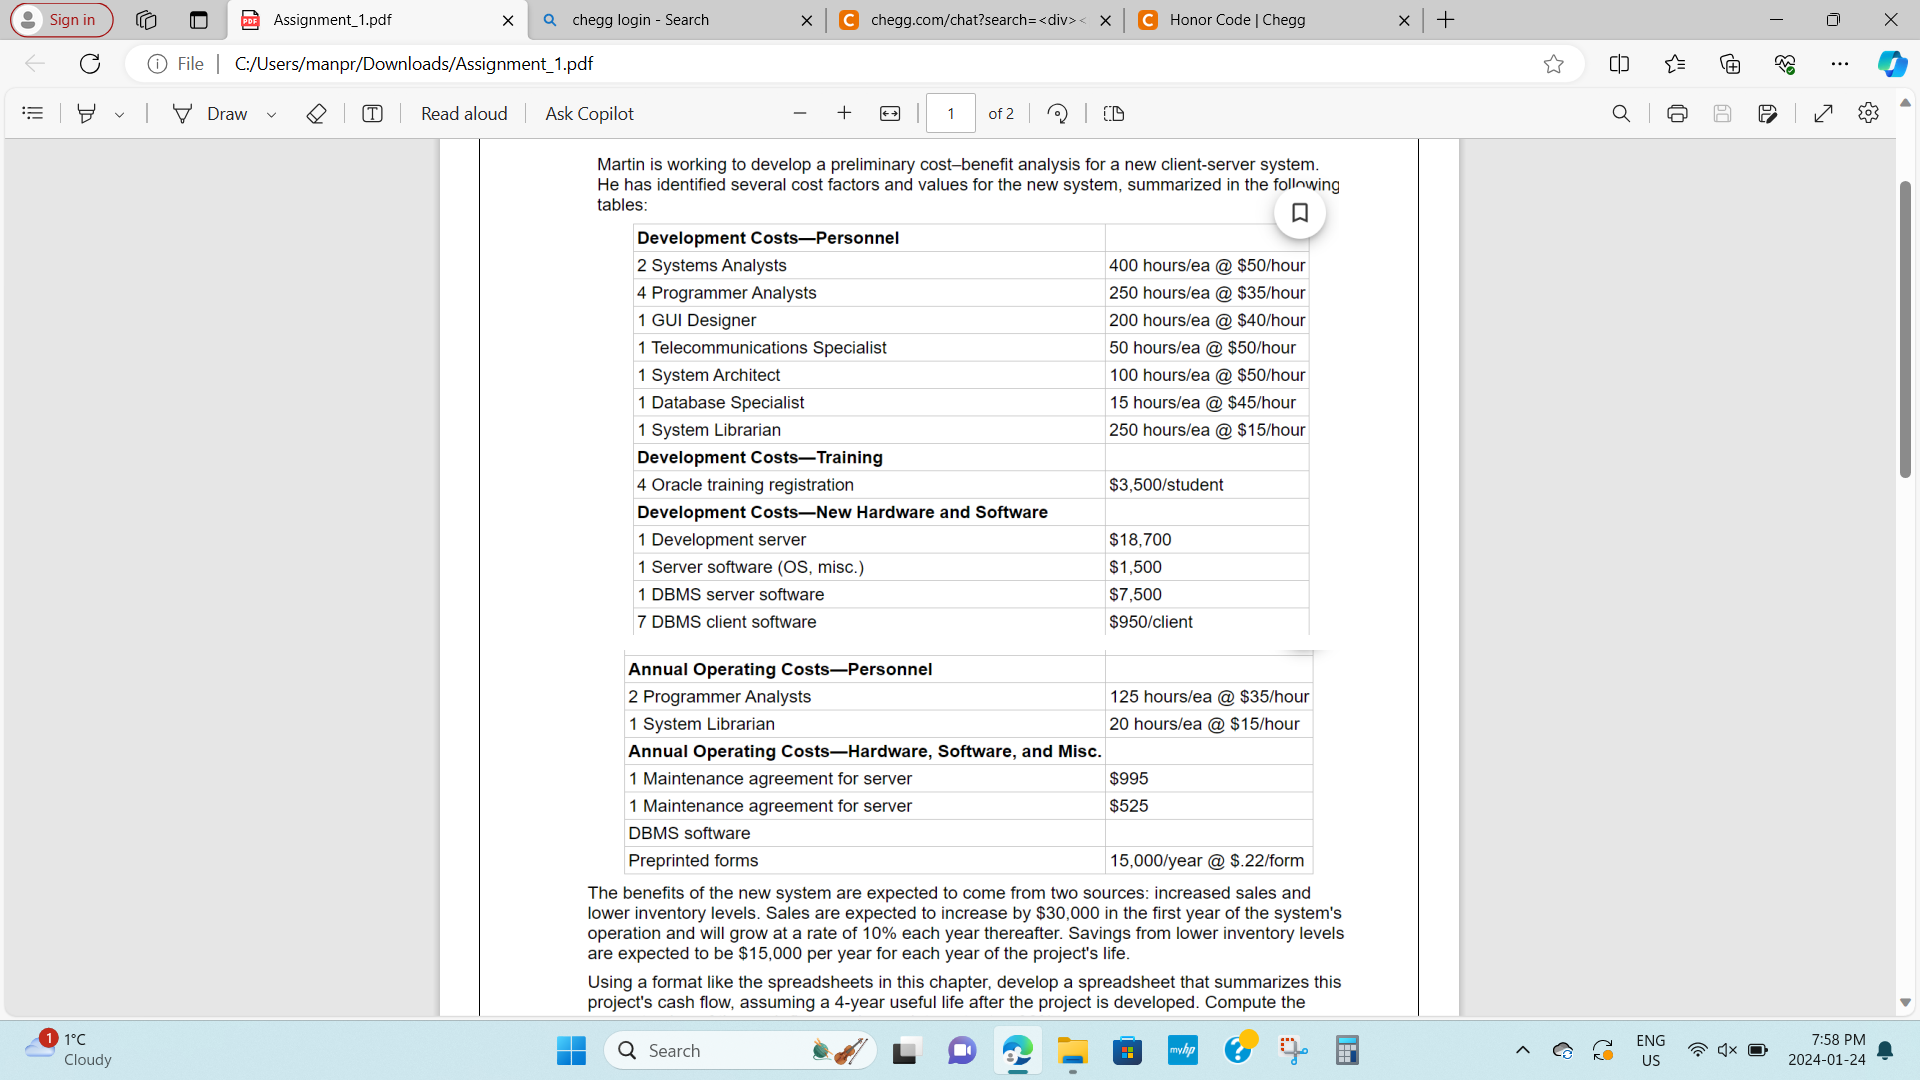Open the Draw pen options dropdown

point(271,113)
